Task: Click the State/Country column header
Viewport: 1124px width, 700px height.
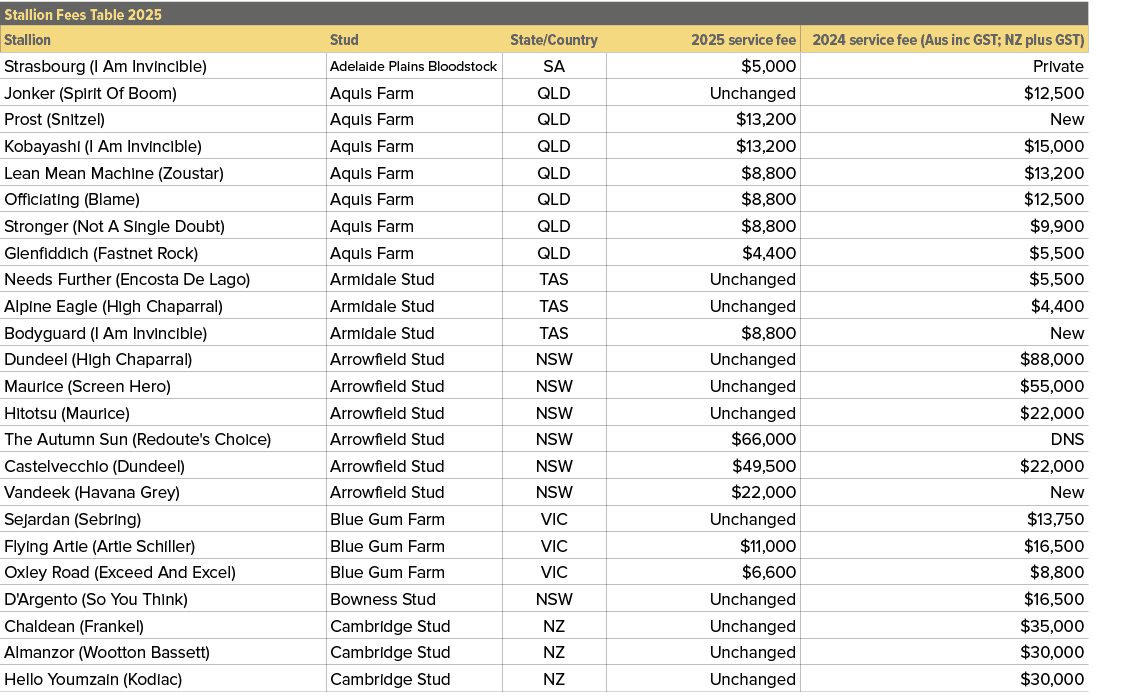Action: click(554, 40)
